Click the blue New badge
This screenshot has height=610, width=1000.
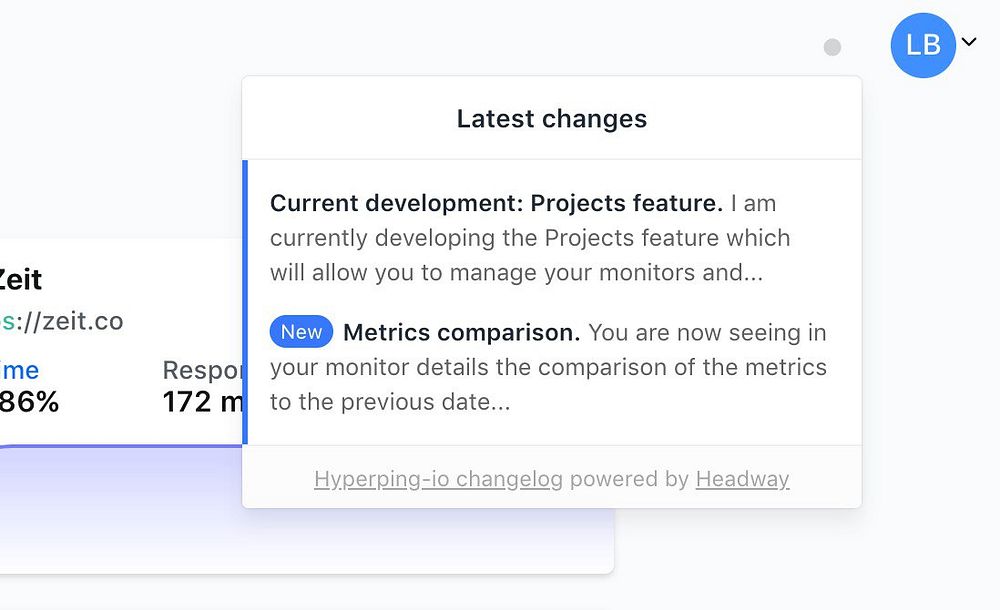coord(301,332)
